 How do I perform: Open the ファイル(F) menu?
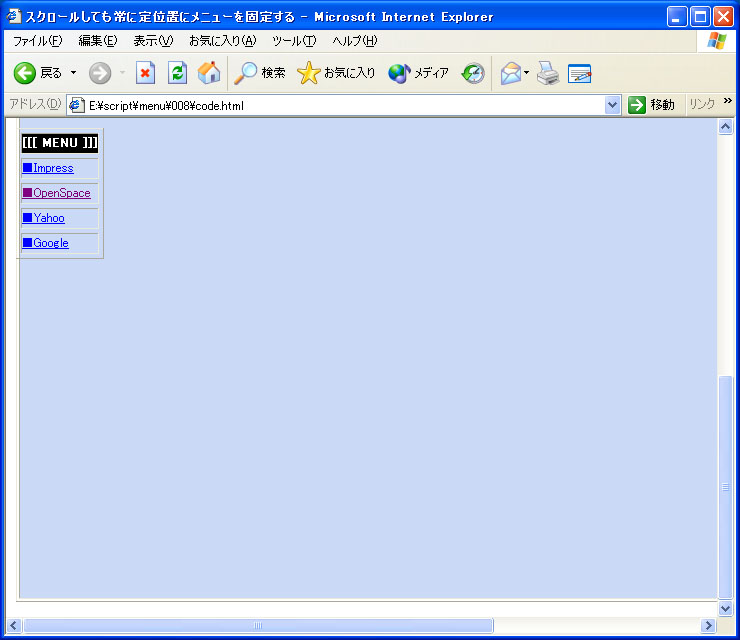click(x=37, y=41)
